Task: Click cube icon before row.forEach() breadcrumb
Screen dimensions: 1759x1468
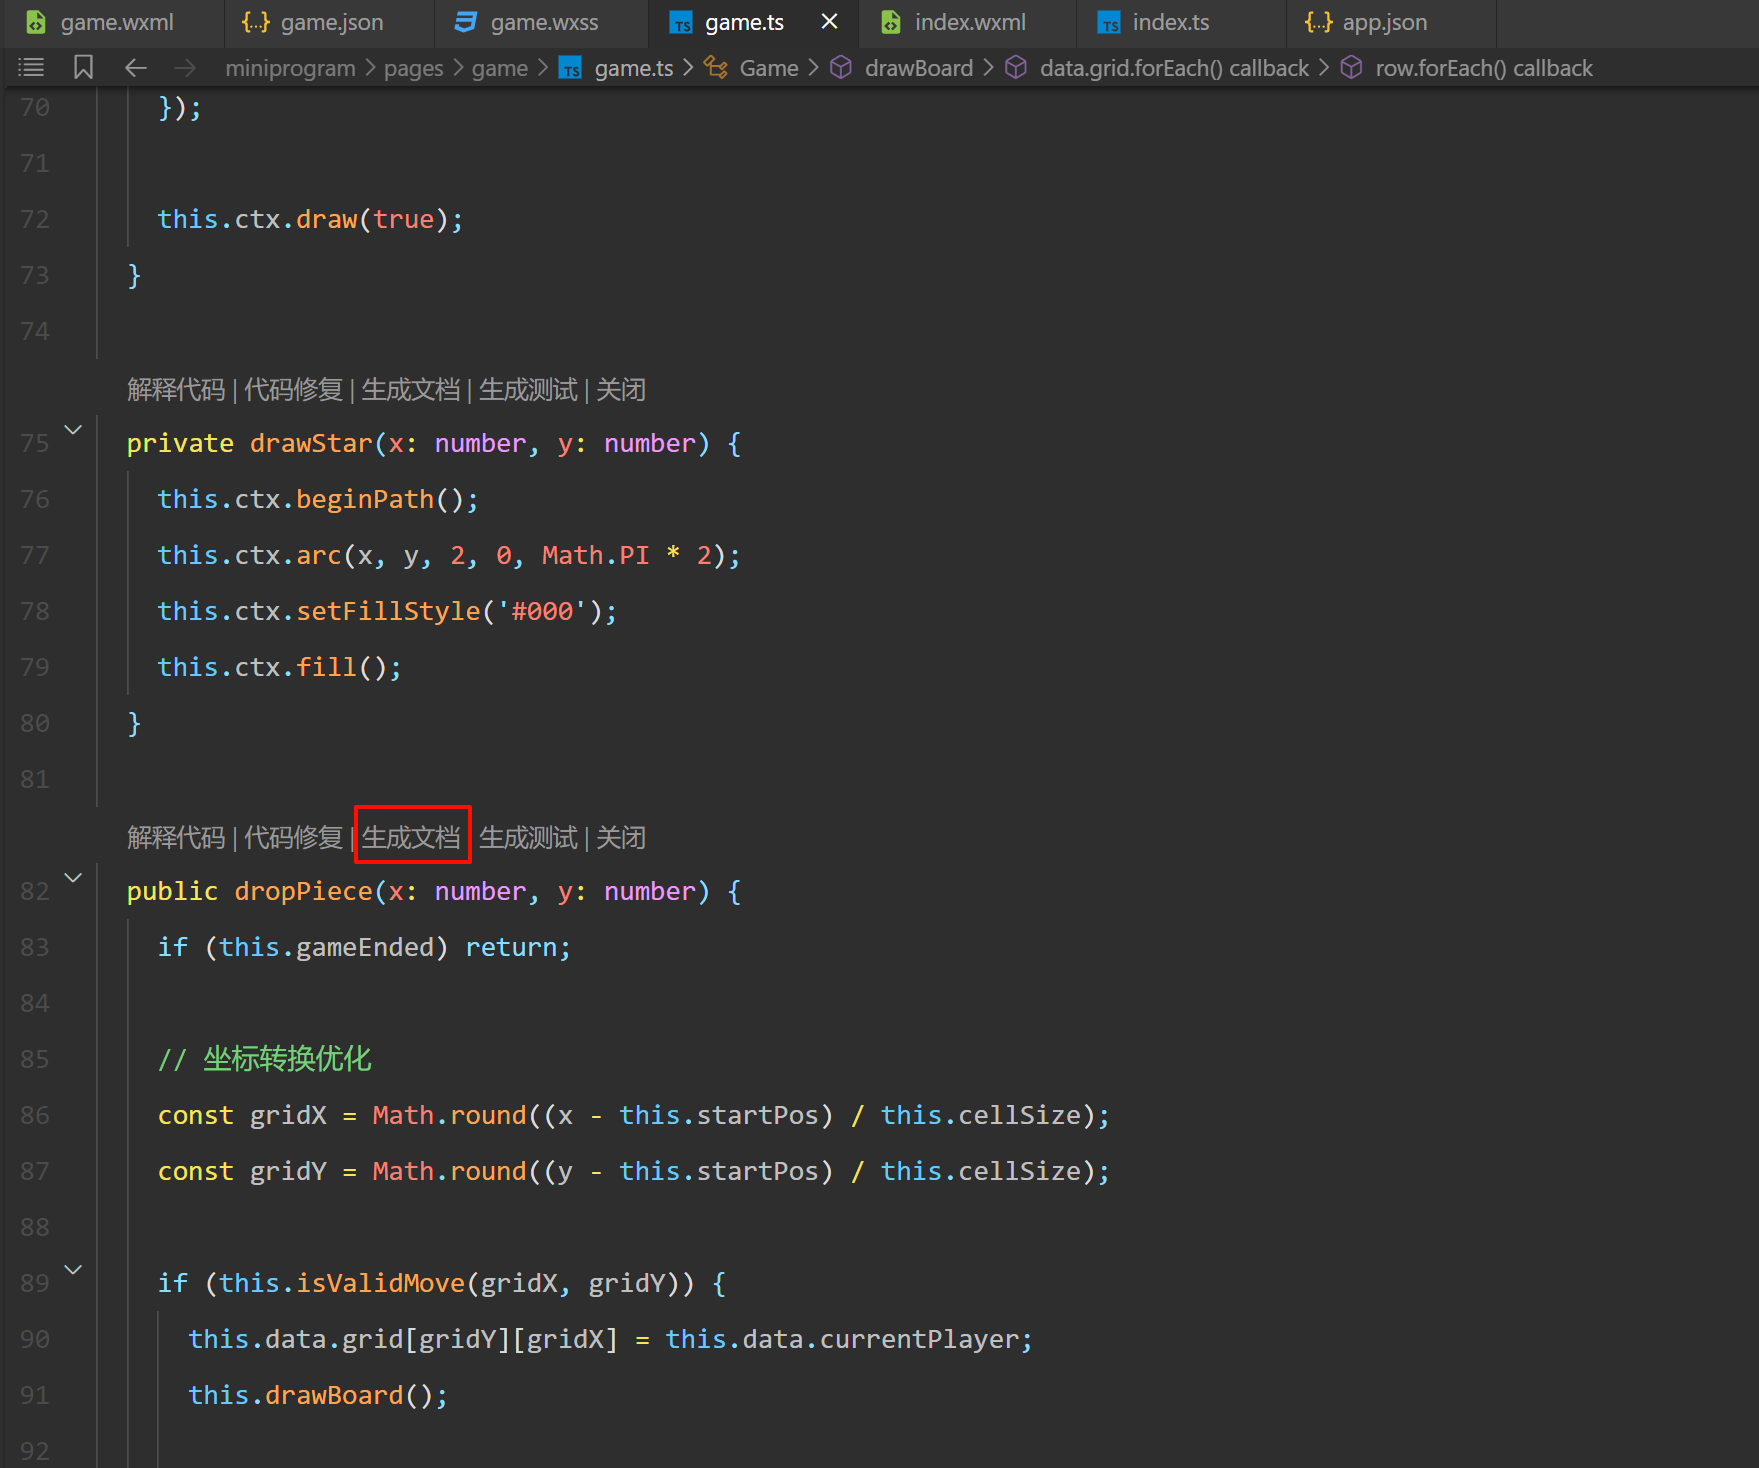Action: (1351, 67)
